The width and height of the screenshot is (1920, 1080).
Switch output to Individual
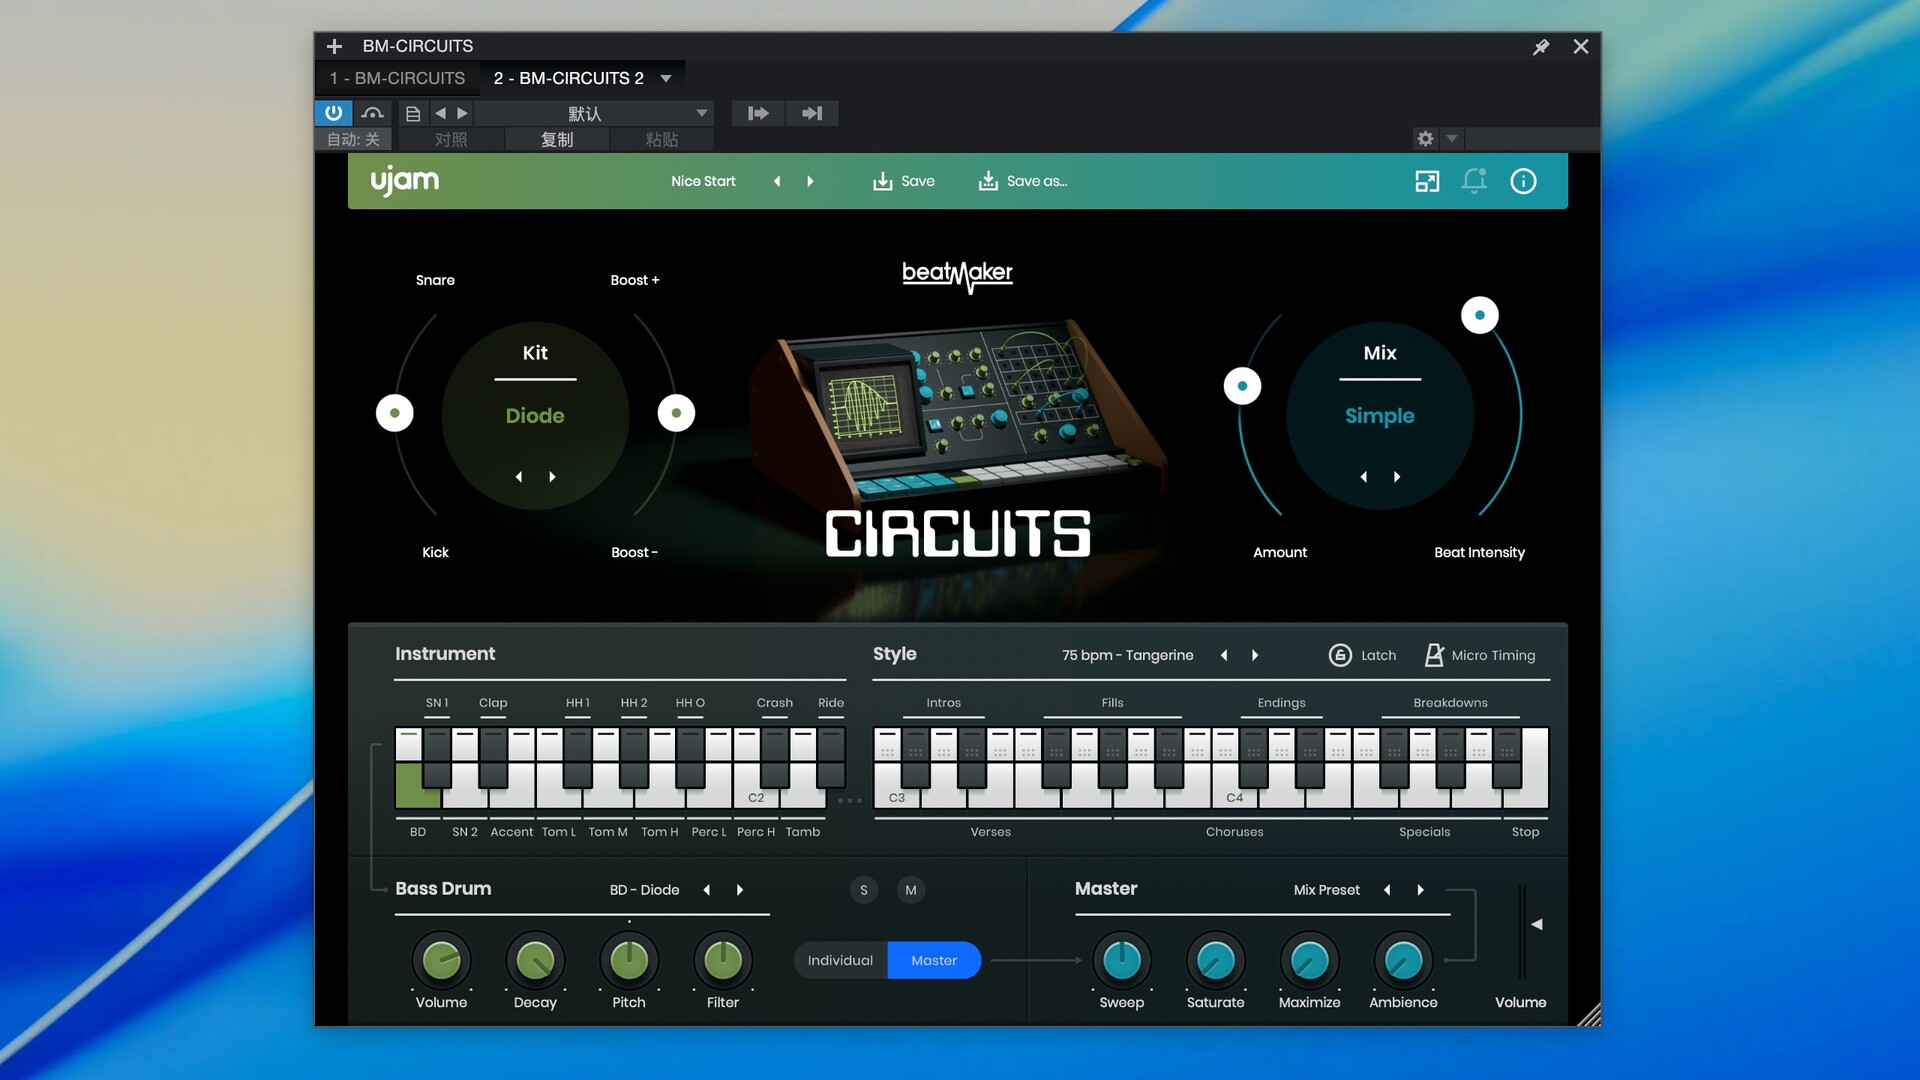(x=840, y=960)
